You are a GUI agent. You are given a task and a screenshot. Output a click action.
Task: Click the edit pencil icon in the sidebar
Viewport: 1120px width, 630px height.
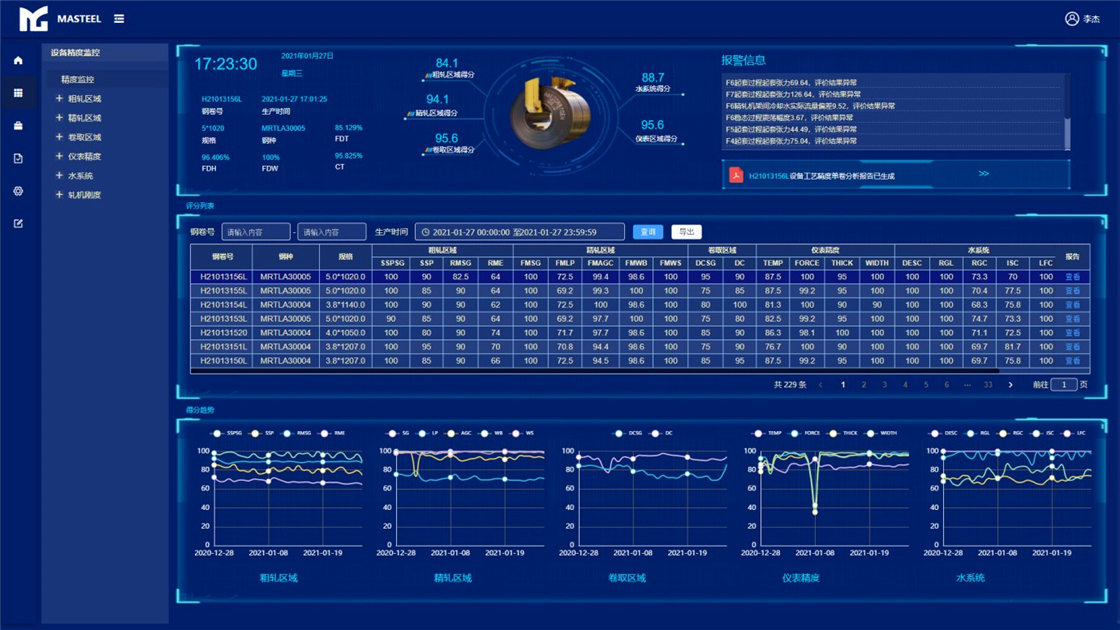coord(18,223)
